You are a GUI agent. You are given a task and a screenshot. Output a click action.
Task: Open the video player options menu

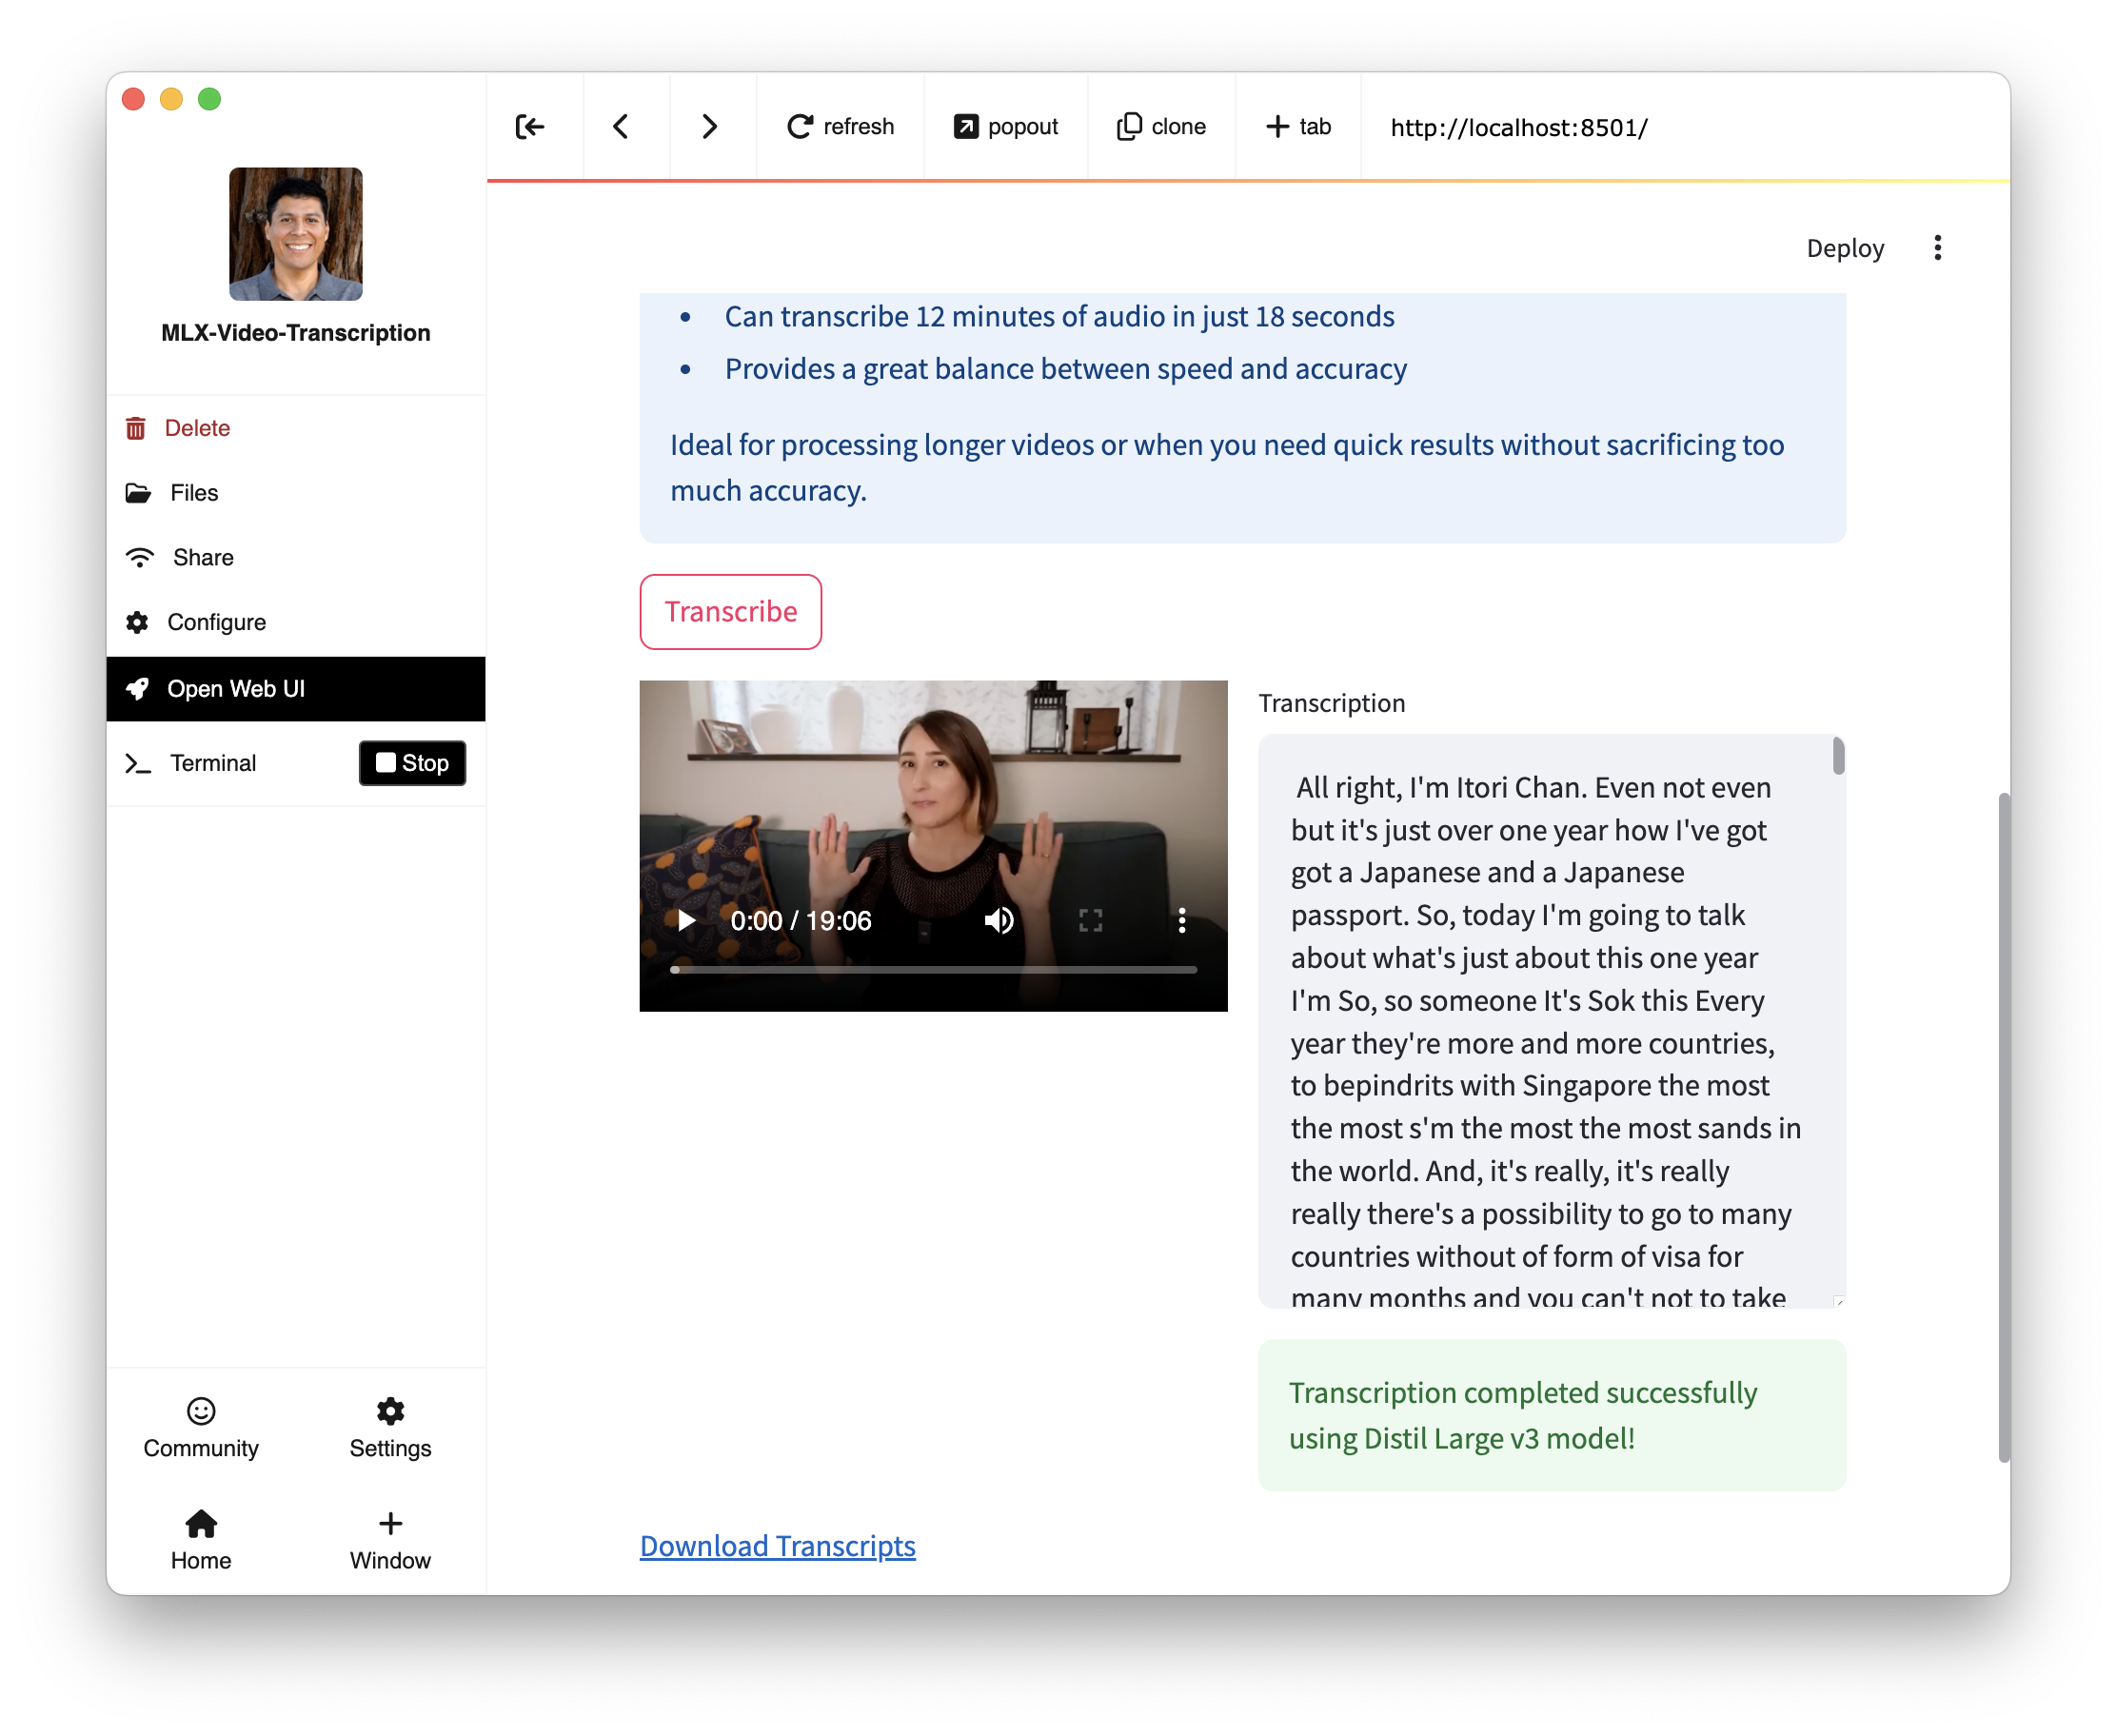pyautogui.click(x=1182, y=920)
